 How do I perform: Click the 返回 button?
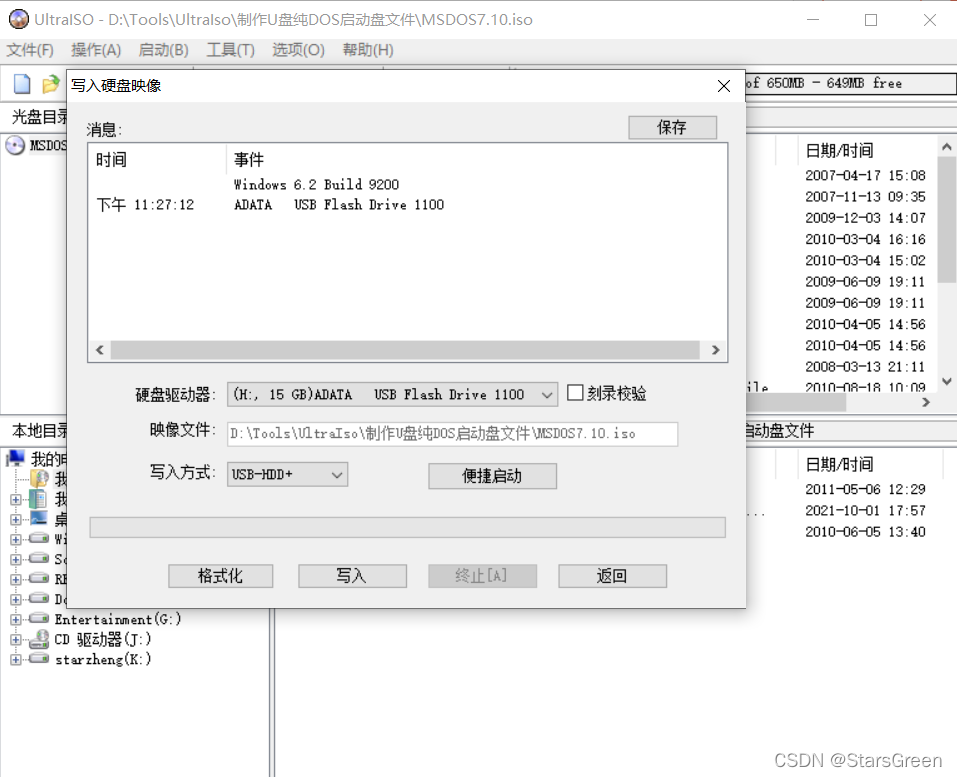point(612,576)
